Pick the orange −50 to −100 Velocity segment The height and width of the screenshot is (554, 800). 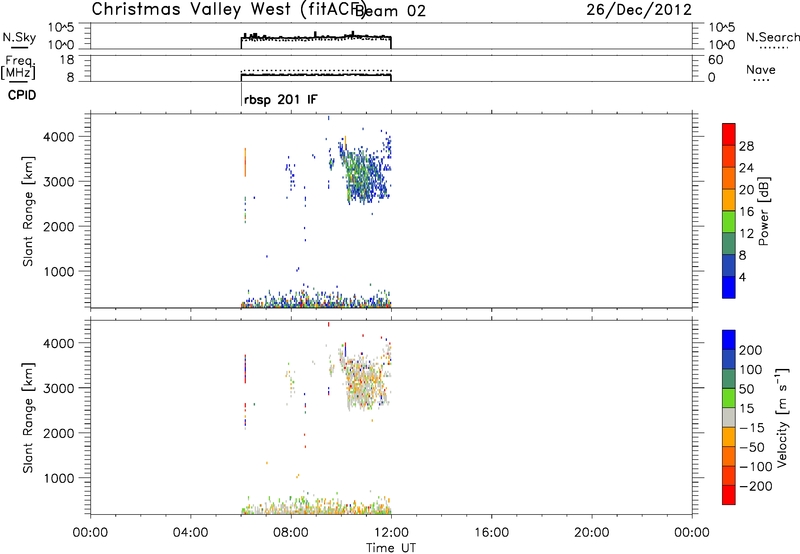[729, 457]
